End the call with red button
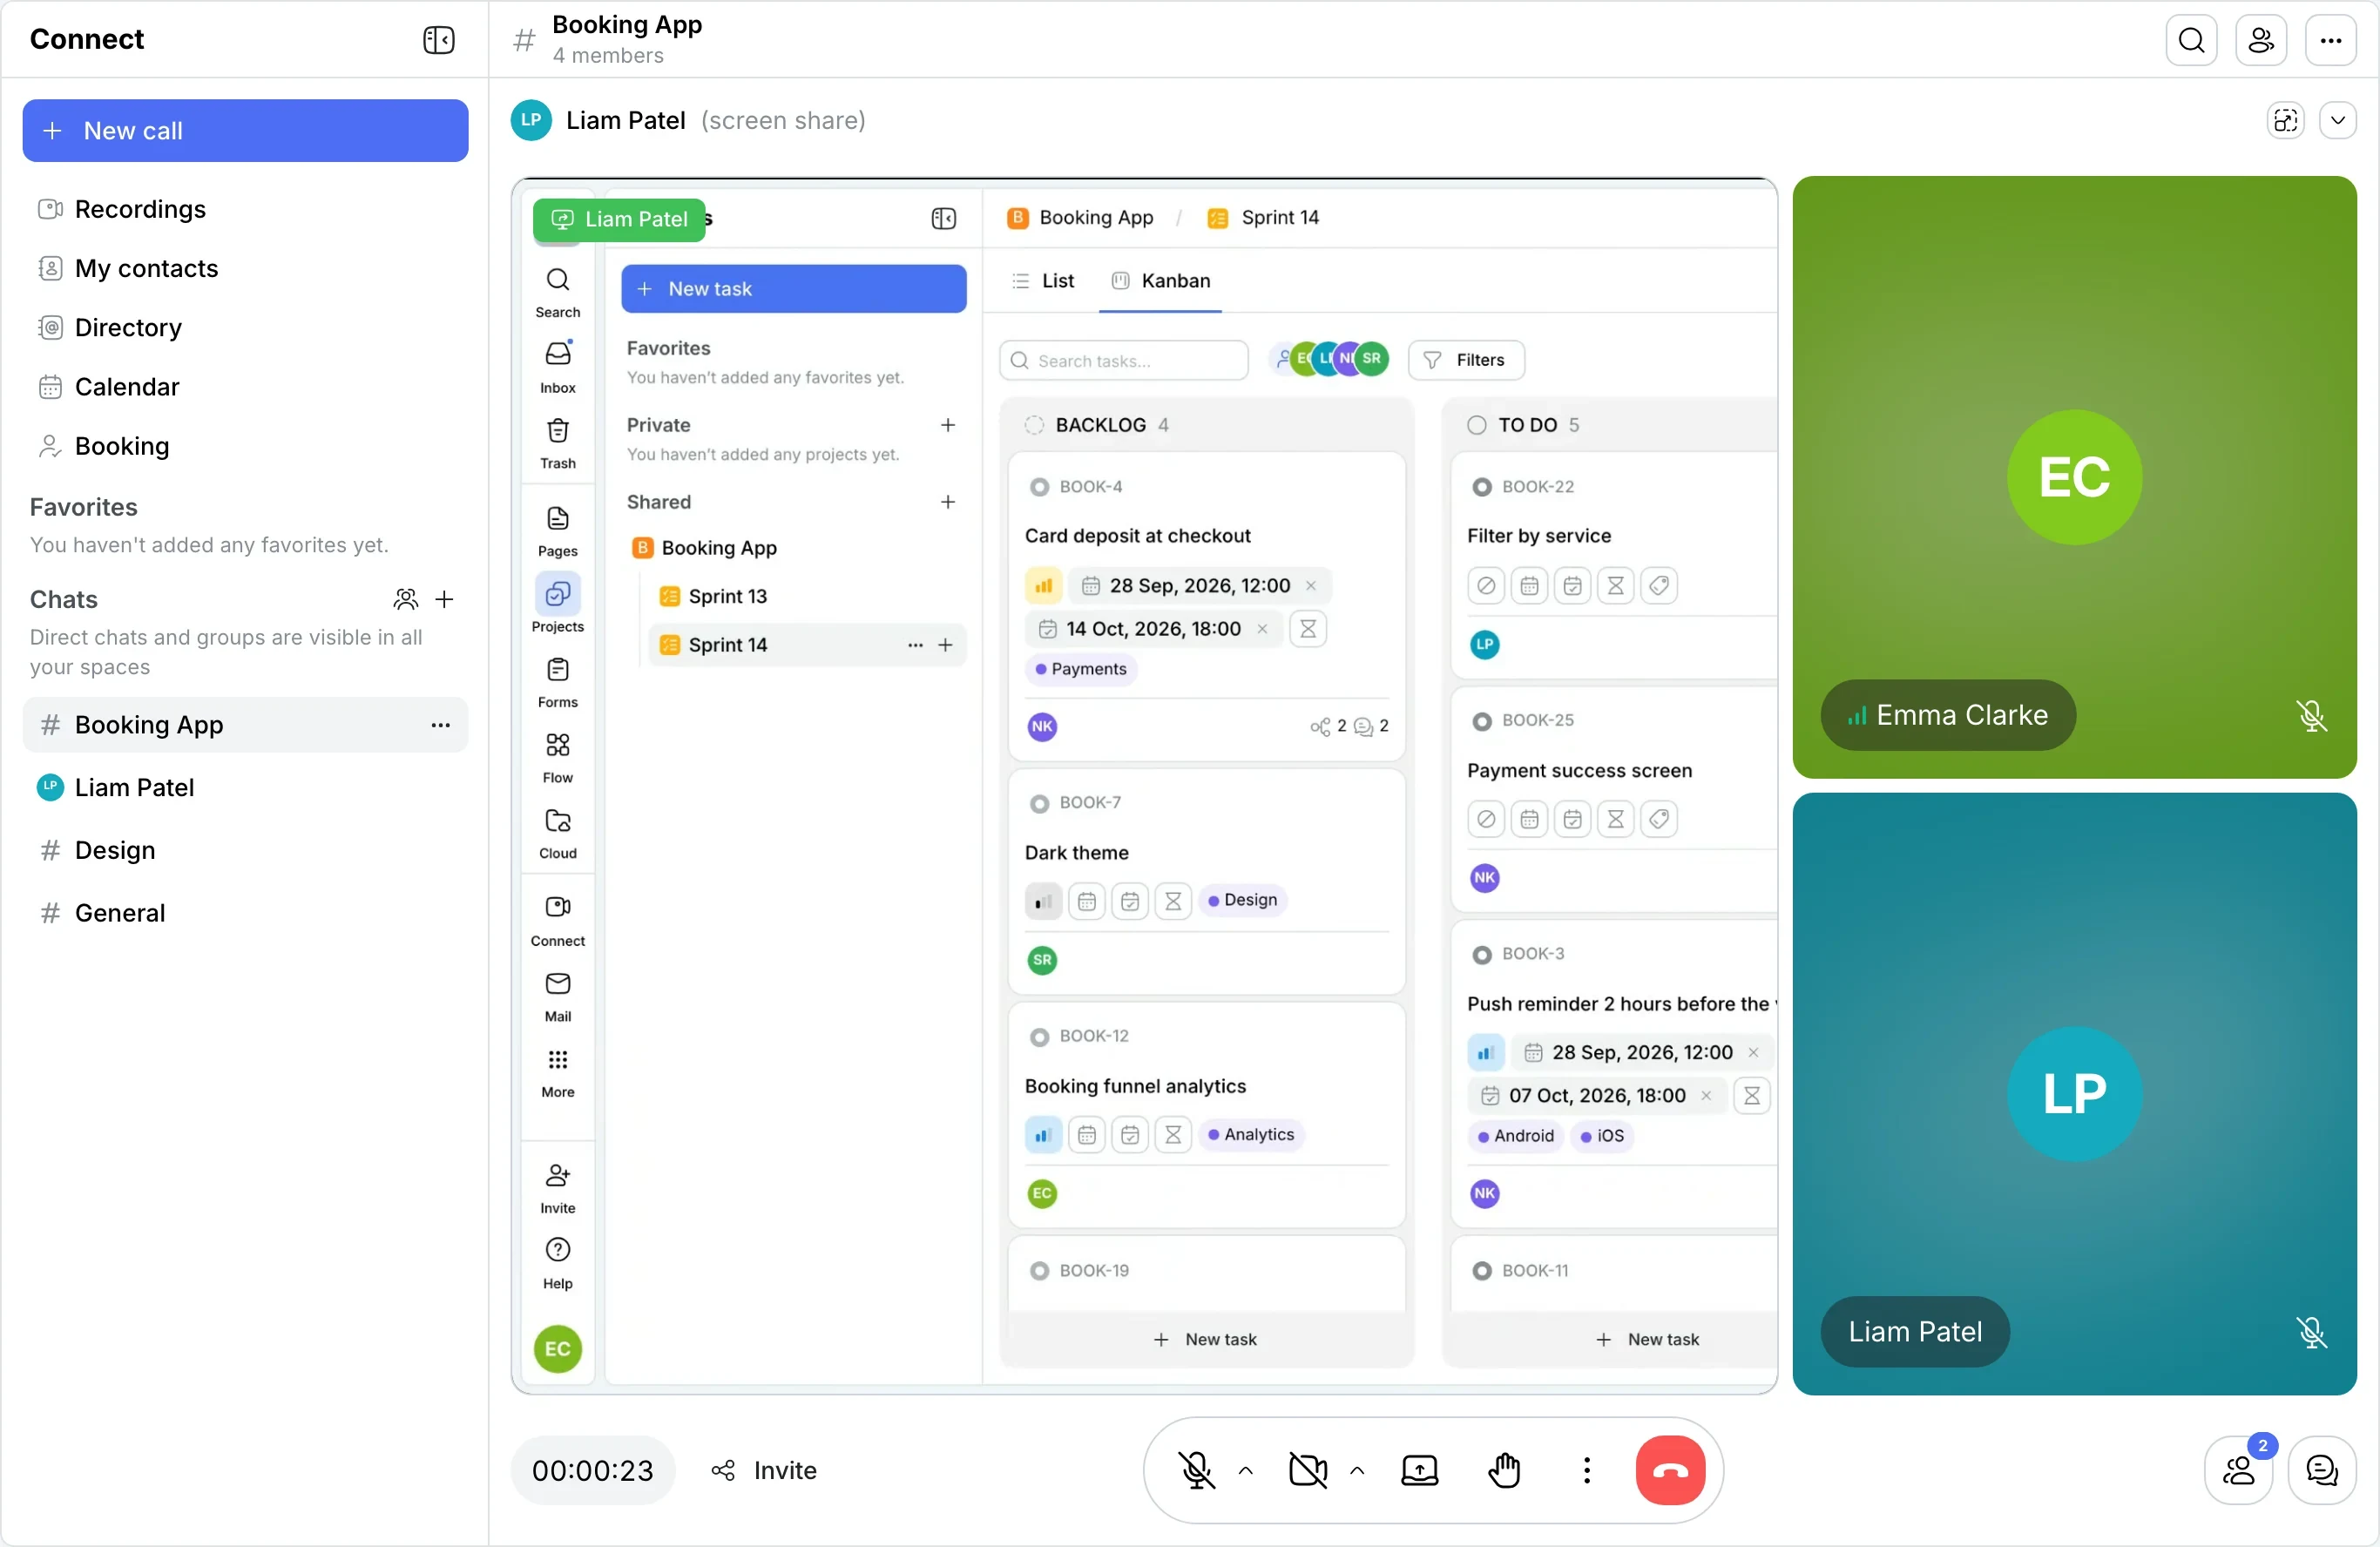 pos(1669,1470)
